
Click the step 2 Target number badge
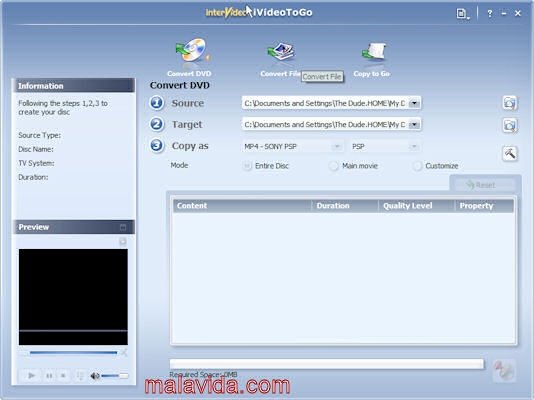point(157,124)
